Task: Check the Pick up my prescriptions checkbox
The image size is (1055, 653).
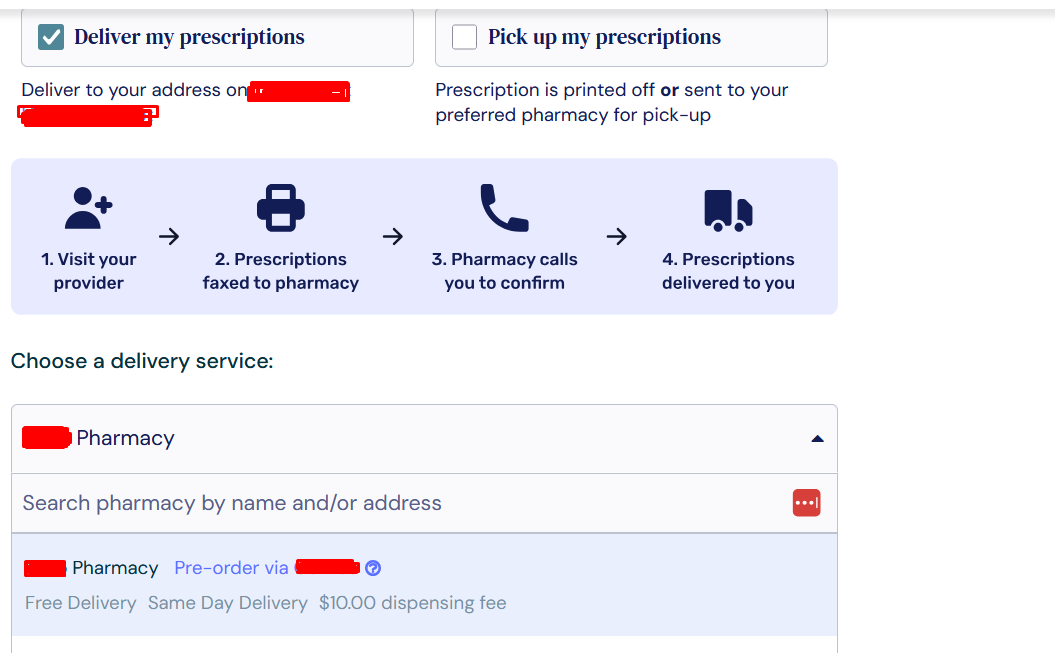Action: click(464, 37)
